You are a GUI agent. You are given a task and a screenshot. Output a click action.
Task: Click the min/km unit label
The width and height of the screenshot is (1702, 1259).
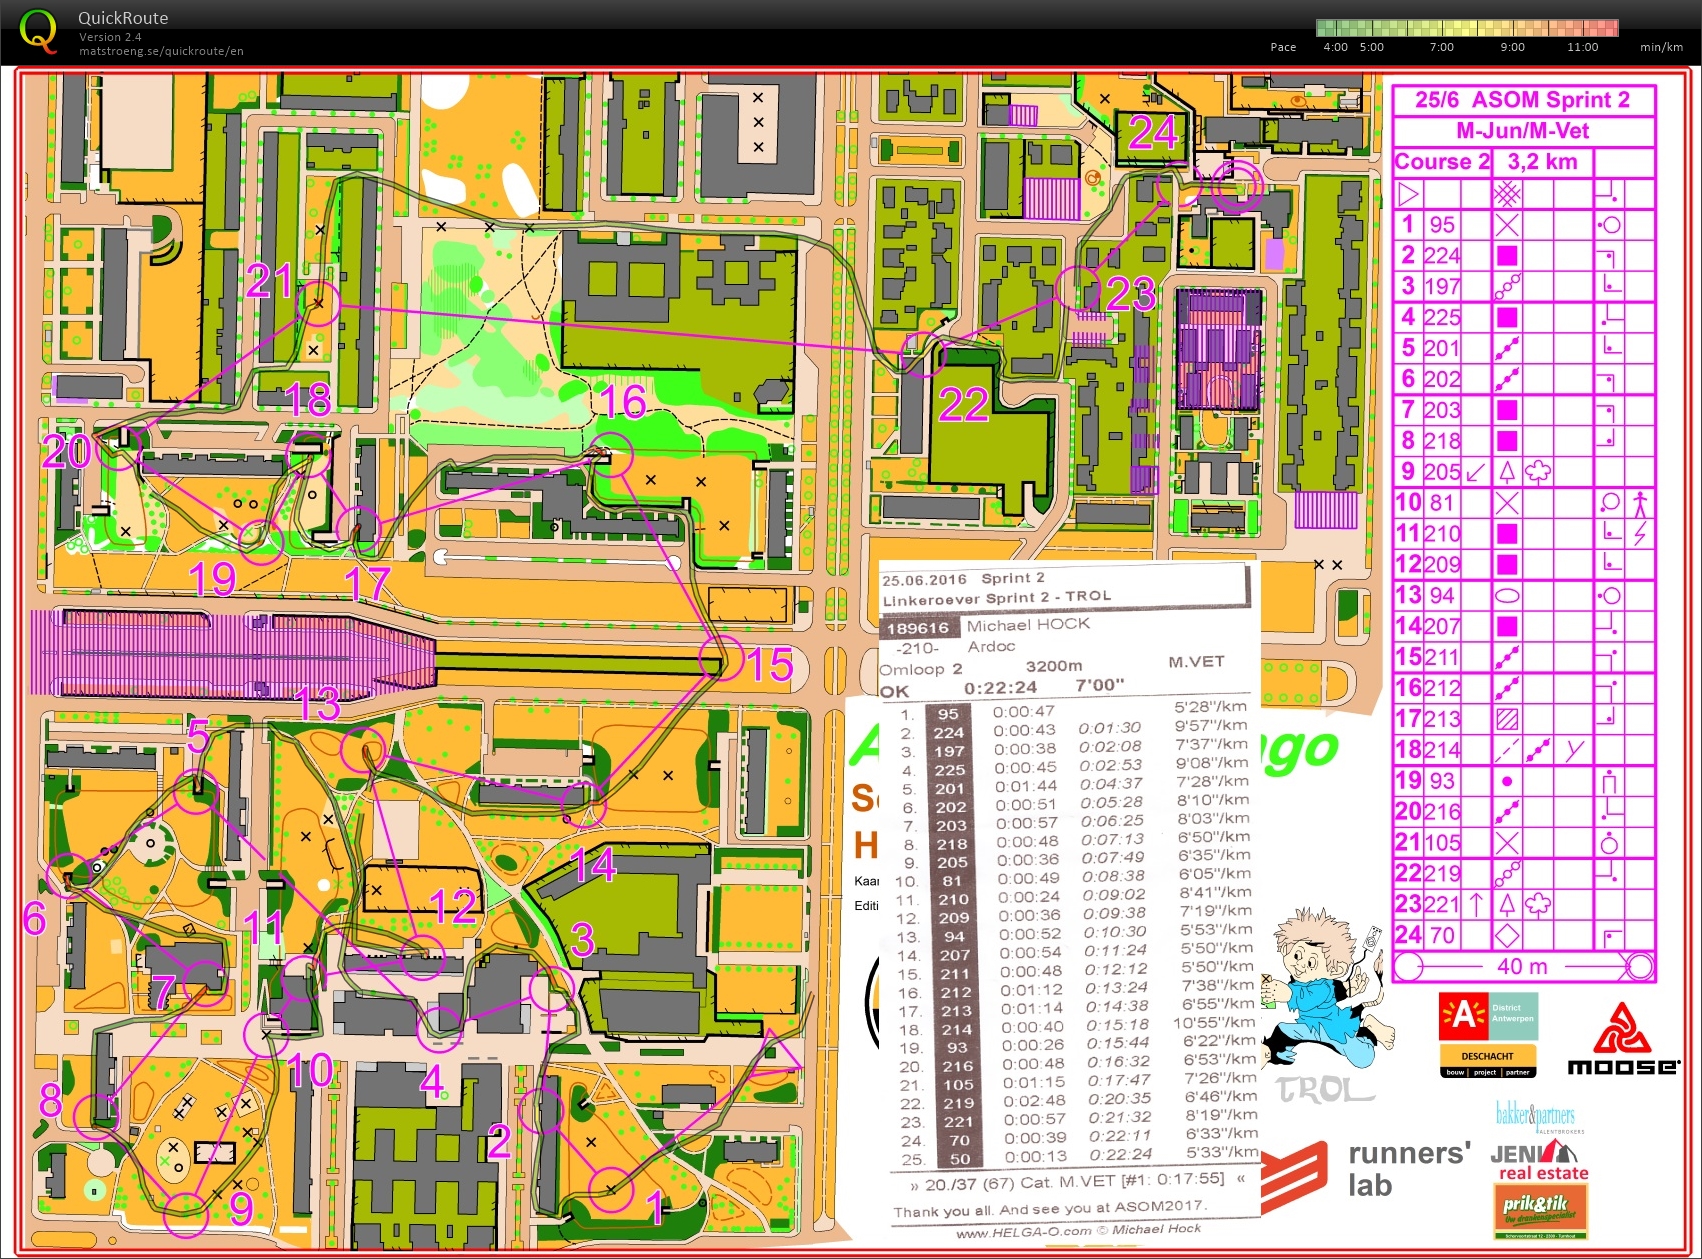pos(1661,47)
